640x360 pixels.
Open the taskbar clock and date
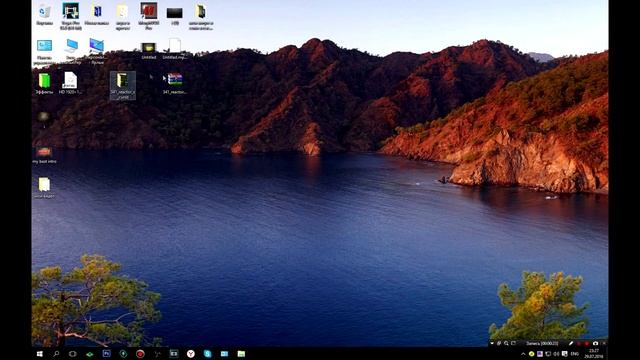(594, 354)
